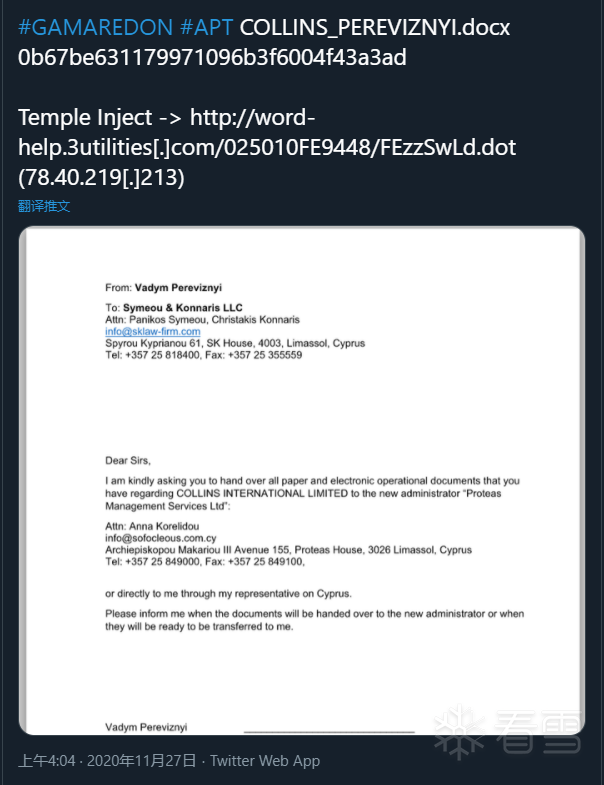Viewport: 604px width, 785px height.
Task: Click the info@sklaw-firm.com email link
Action: tap(153, 331)
